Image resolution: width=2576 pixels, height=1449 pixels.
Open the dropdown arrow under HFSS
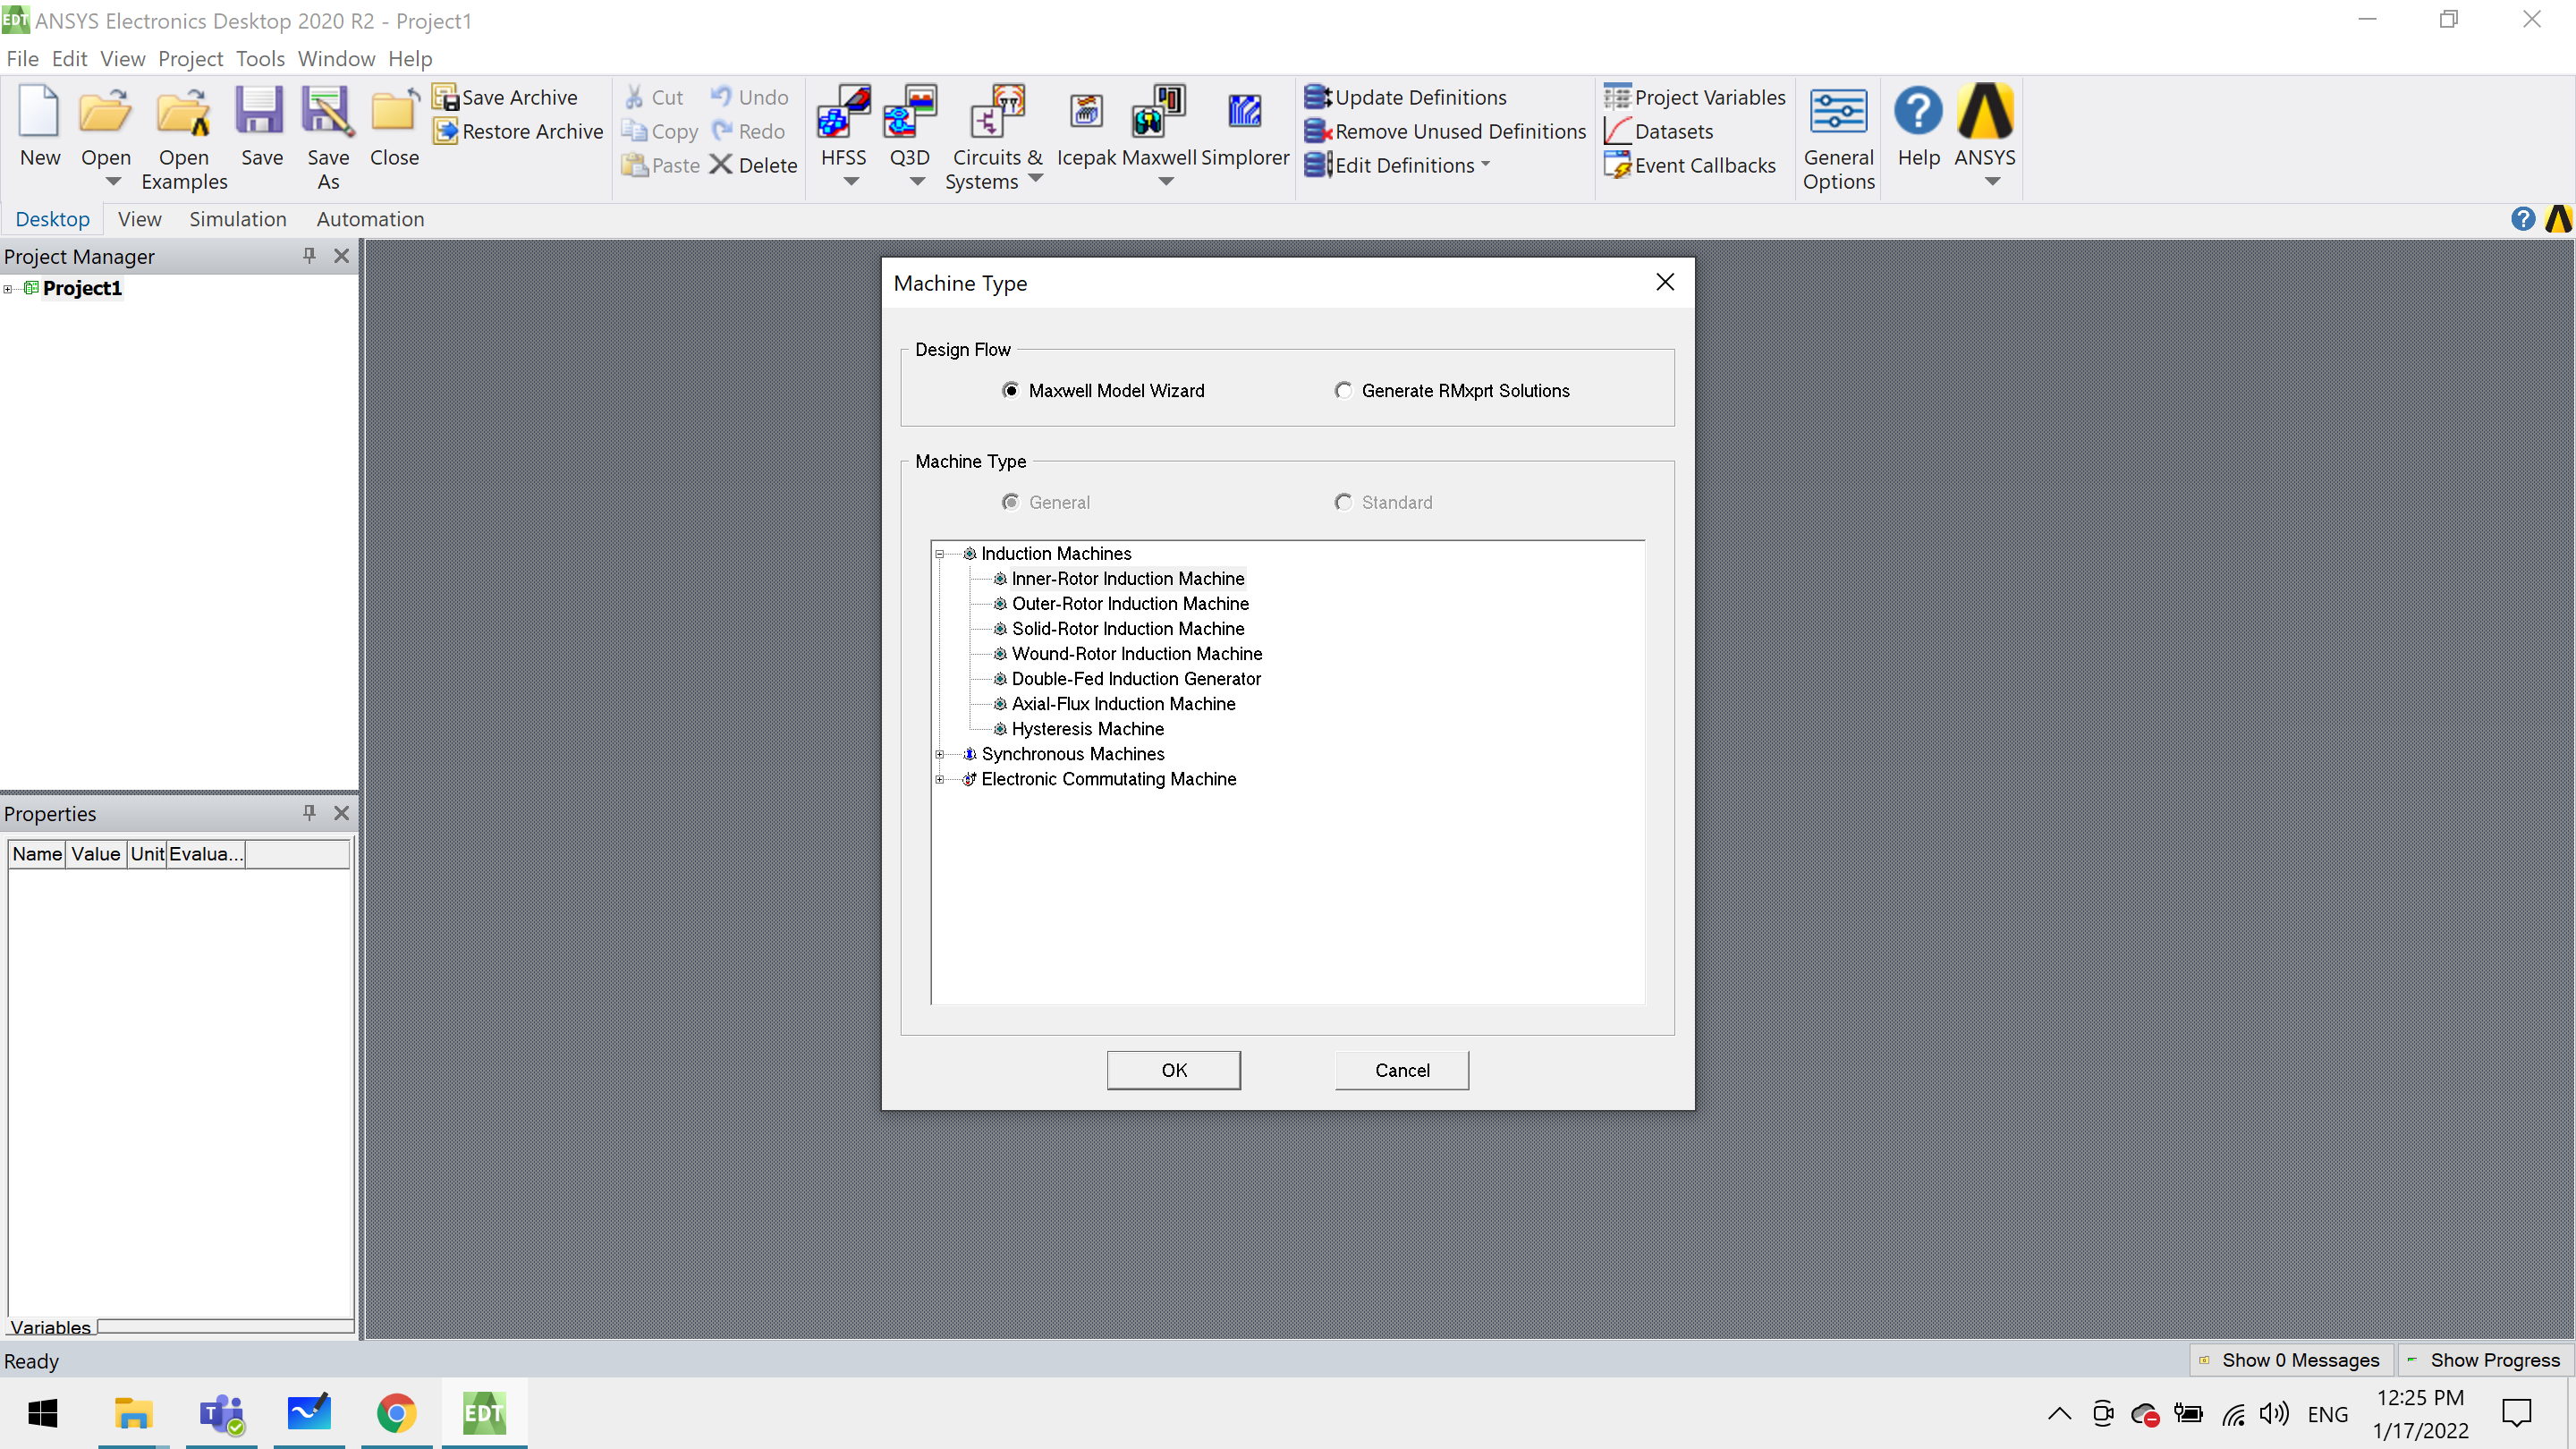[851, 182]
